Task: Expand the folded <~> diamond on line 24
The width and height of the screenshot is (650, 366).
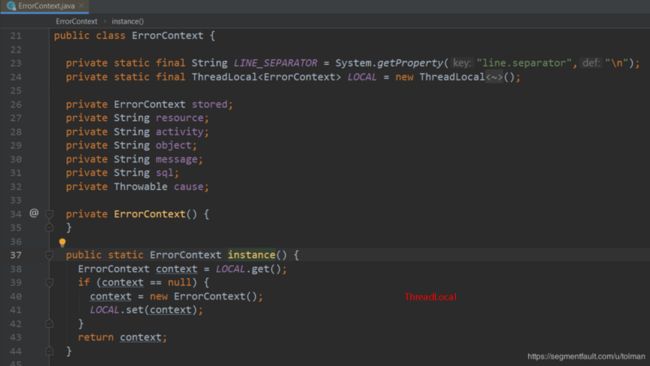Action: pyautogui.click(x=494, y=77)
